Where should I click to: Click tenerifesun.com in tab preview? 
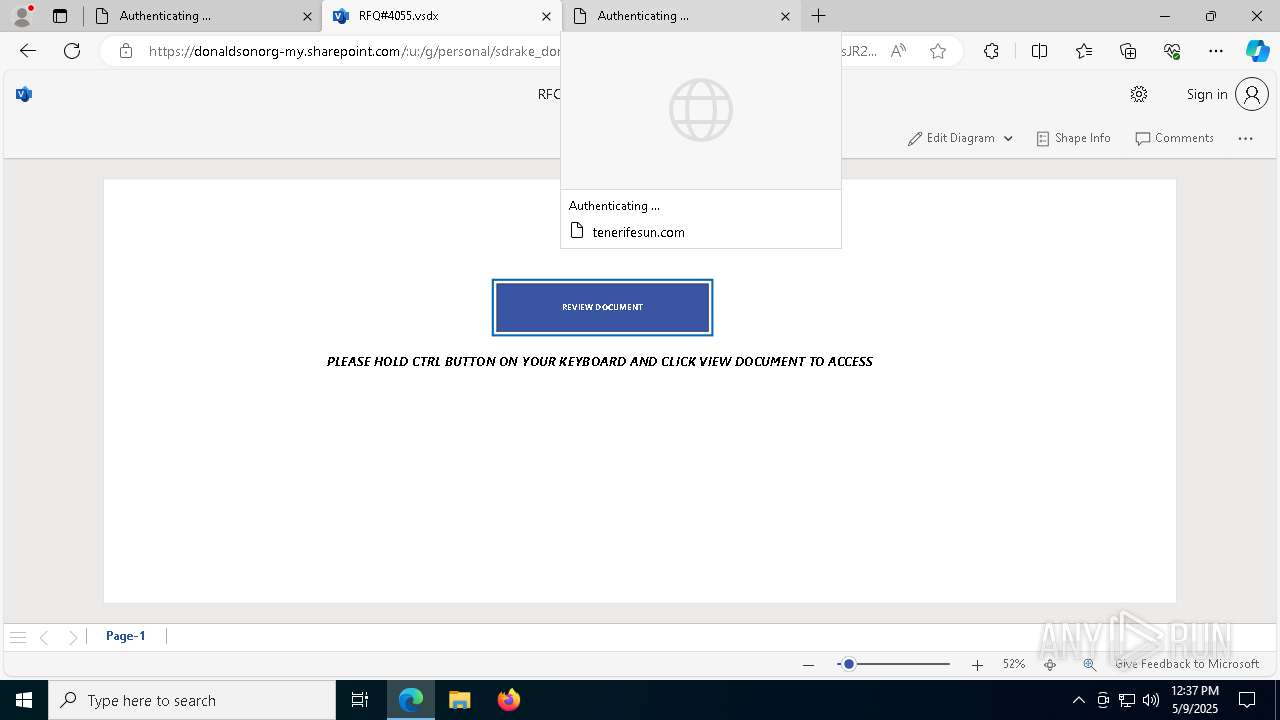[x=638, y=232]
